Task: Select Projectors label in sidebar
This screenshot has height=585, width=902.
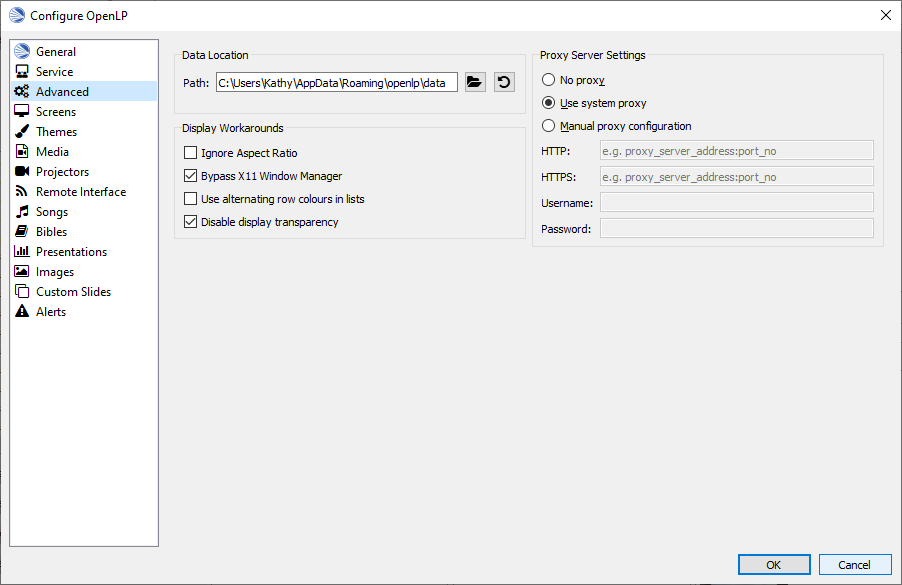Action: click(63, 171)
